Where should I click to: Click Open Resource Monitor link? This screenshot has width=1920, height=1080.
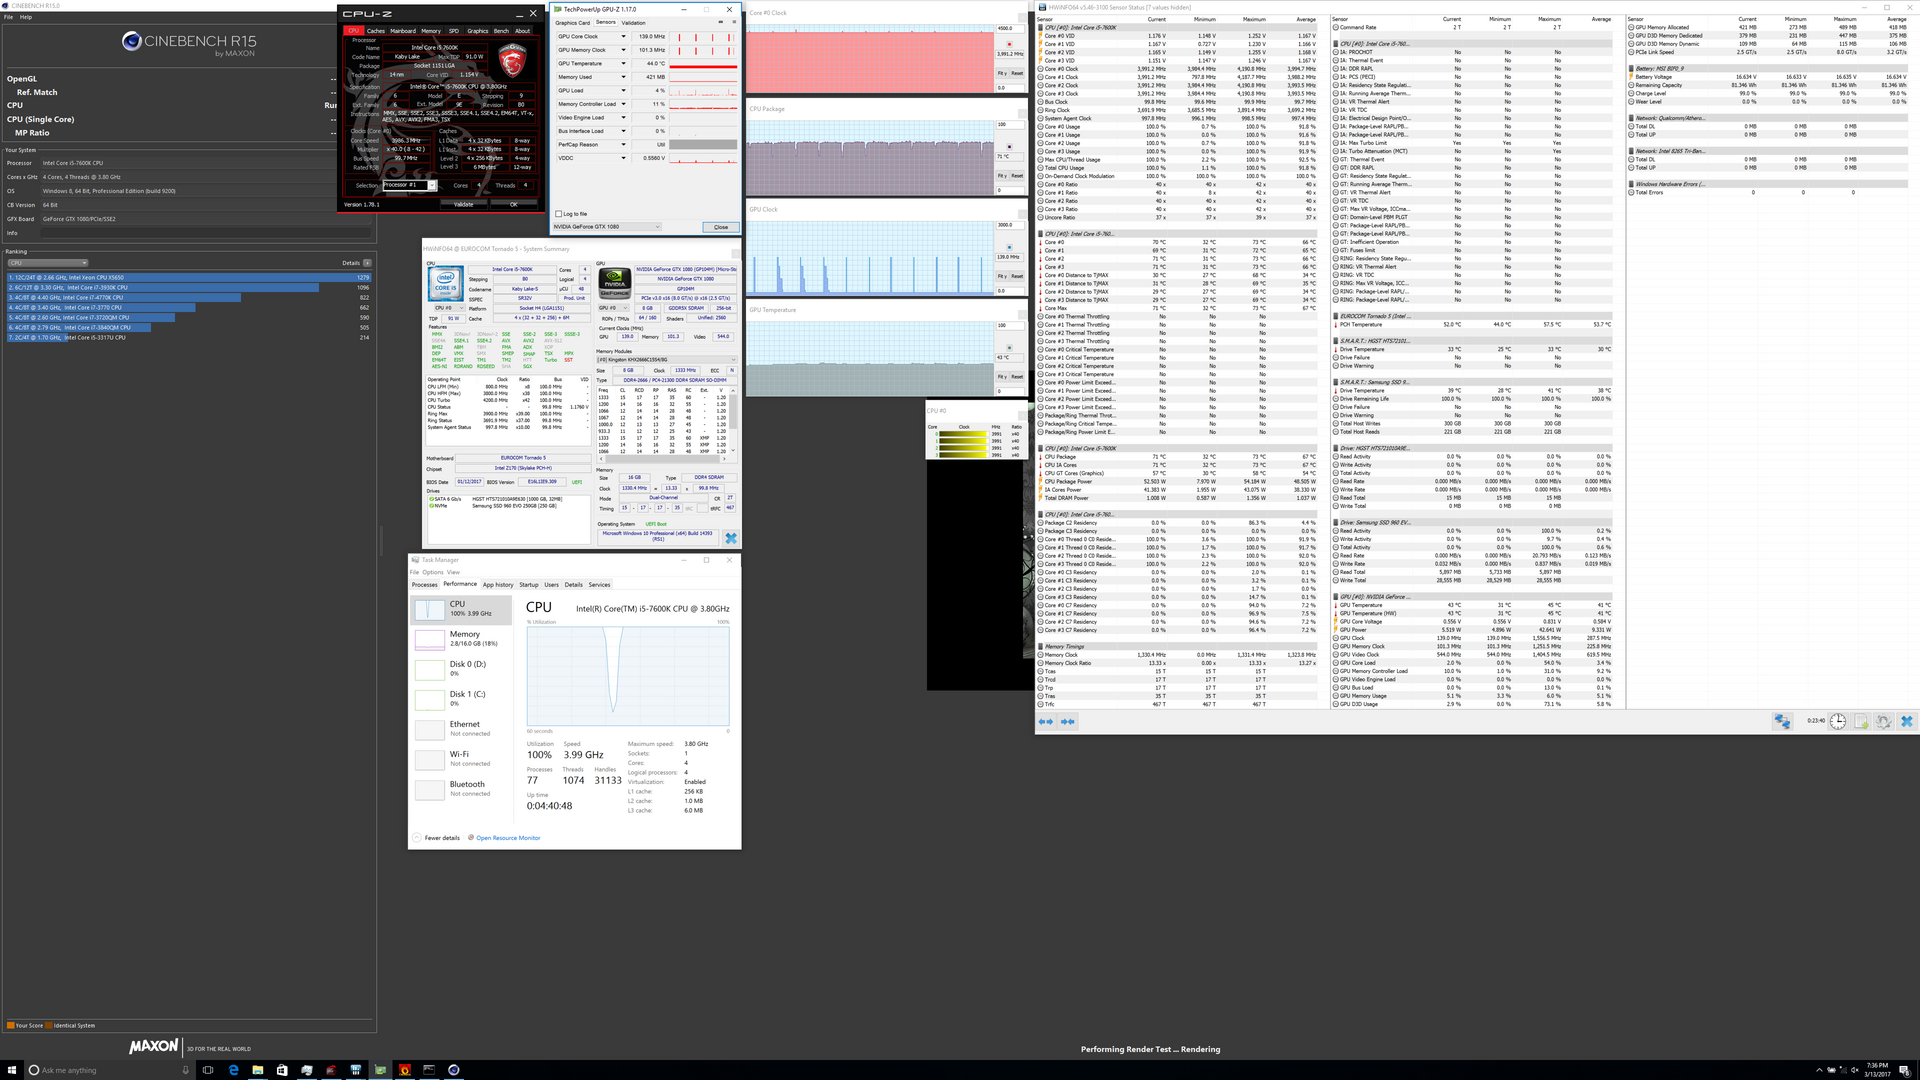click(x=508, y=838)
